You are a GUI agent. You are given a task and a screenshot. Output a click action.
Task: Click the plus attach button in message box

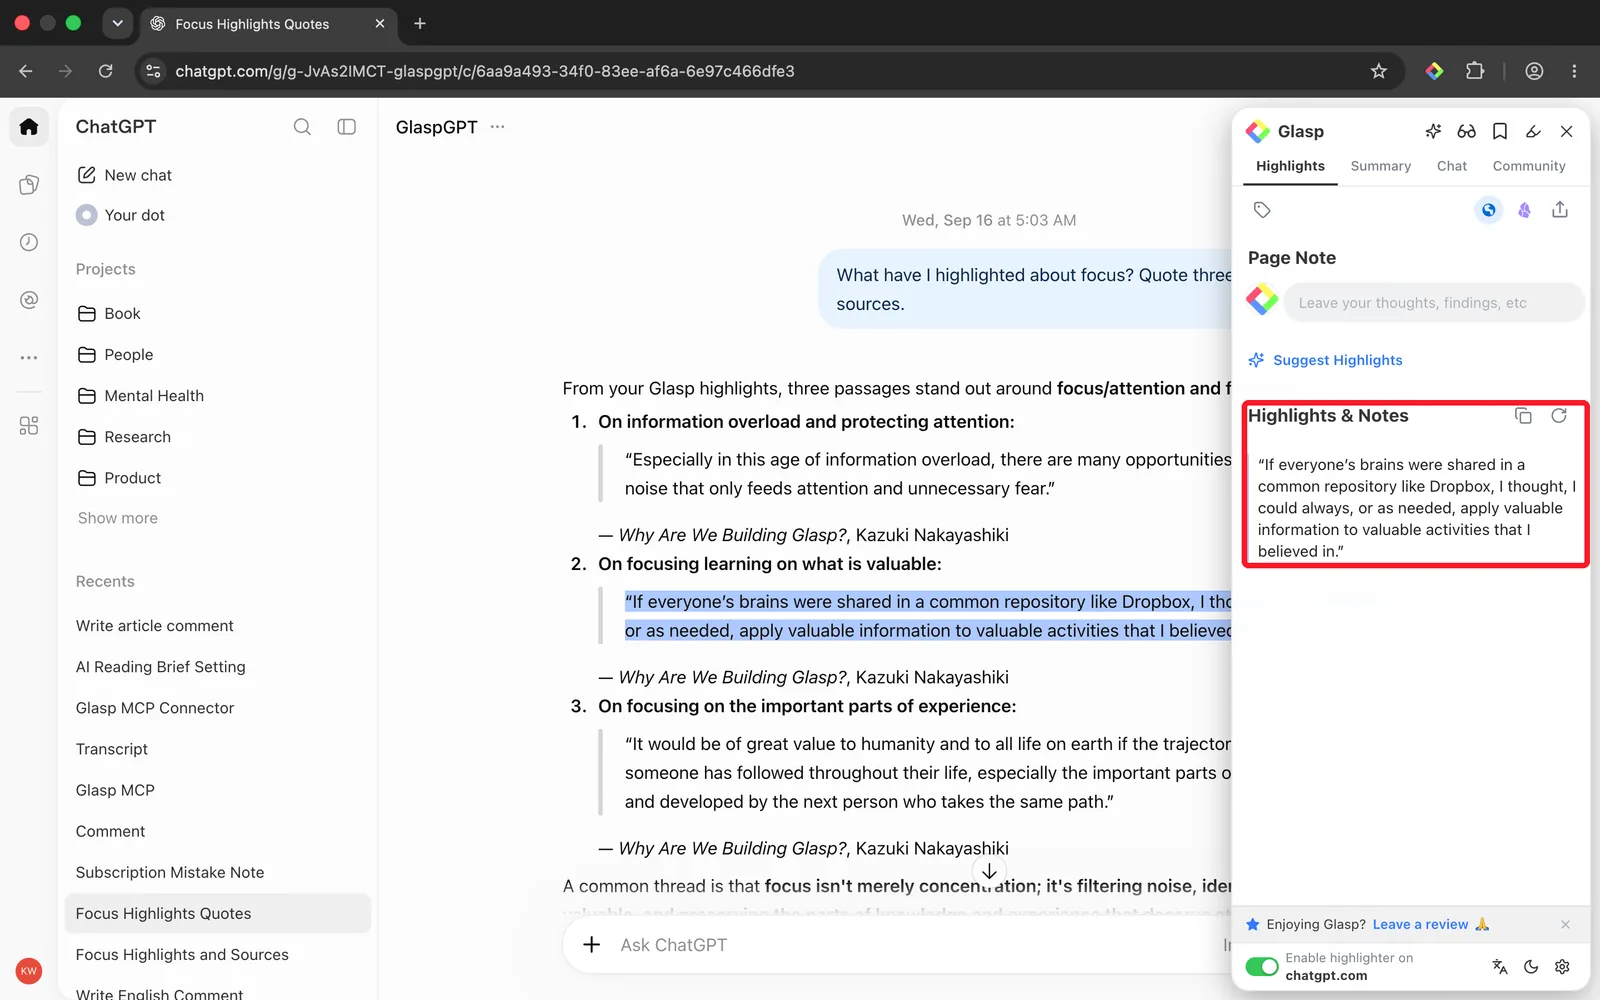coord(592,945)
